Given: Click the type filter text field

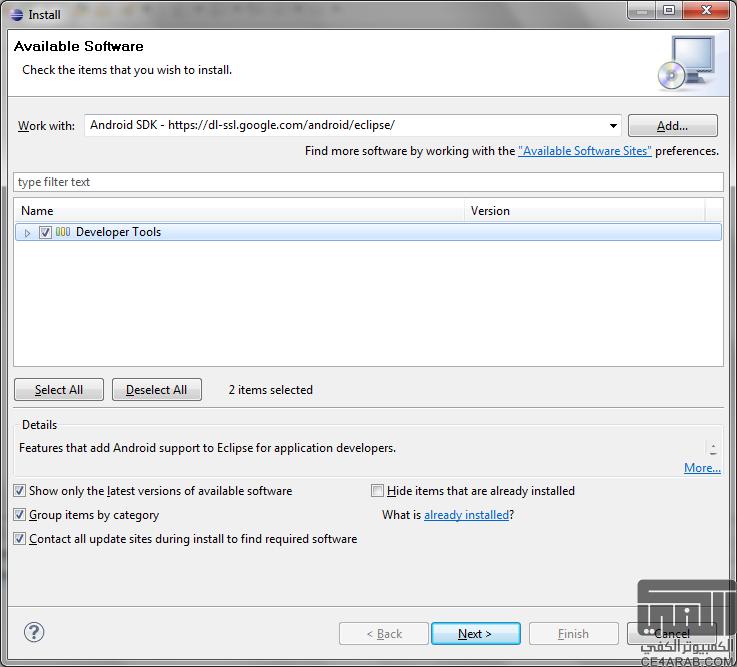Looking at the screenshot, I should tap(368, 182).
